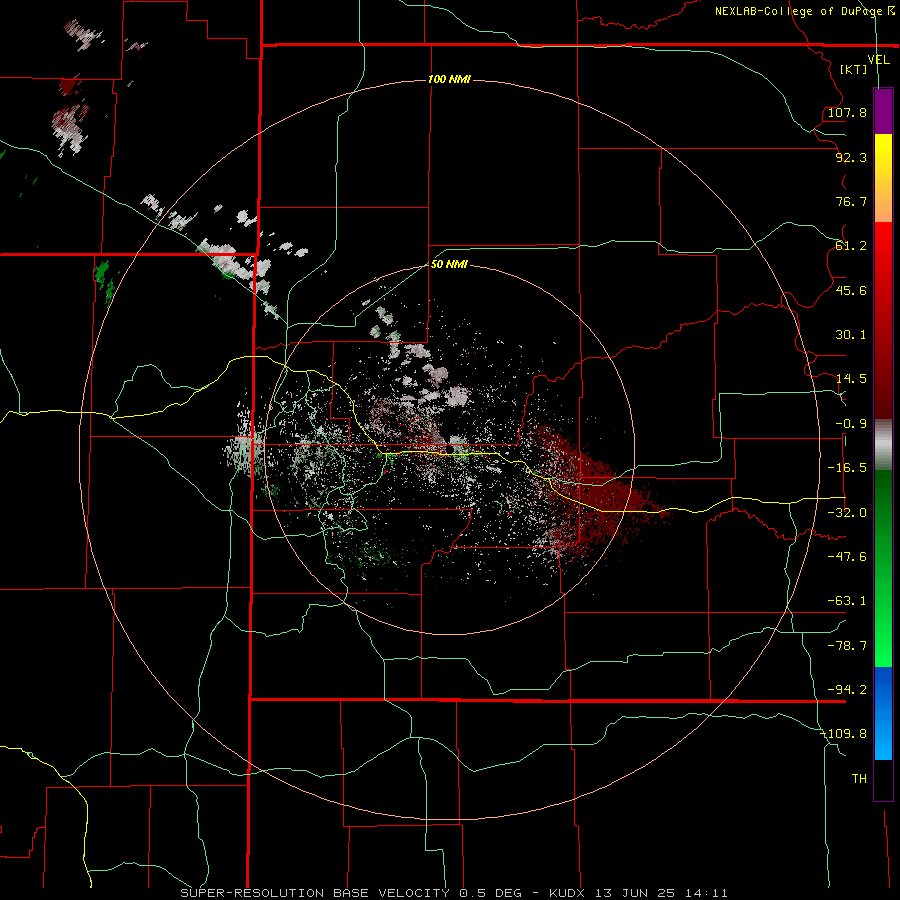
Task: Click the TH legend label
Action: point(859,779)
